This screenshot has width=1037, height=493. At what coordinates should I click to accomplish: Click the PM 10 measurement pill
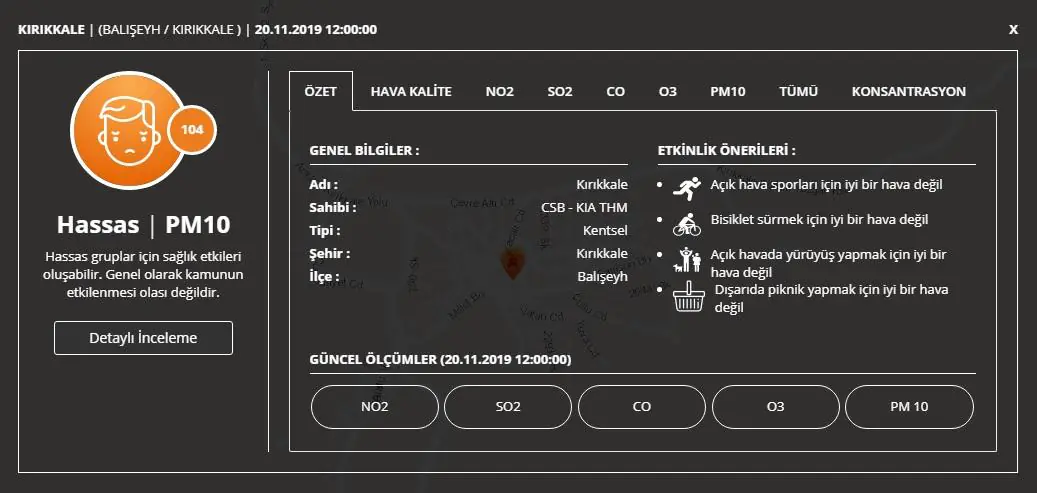[909, 407]
